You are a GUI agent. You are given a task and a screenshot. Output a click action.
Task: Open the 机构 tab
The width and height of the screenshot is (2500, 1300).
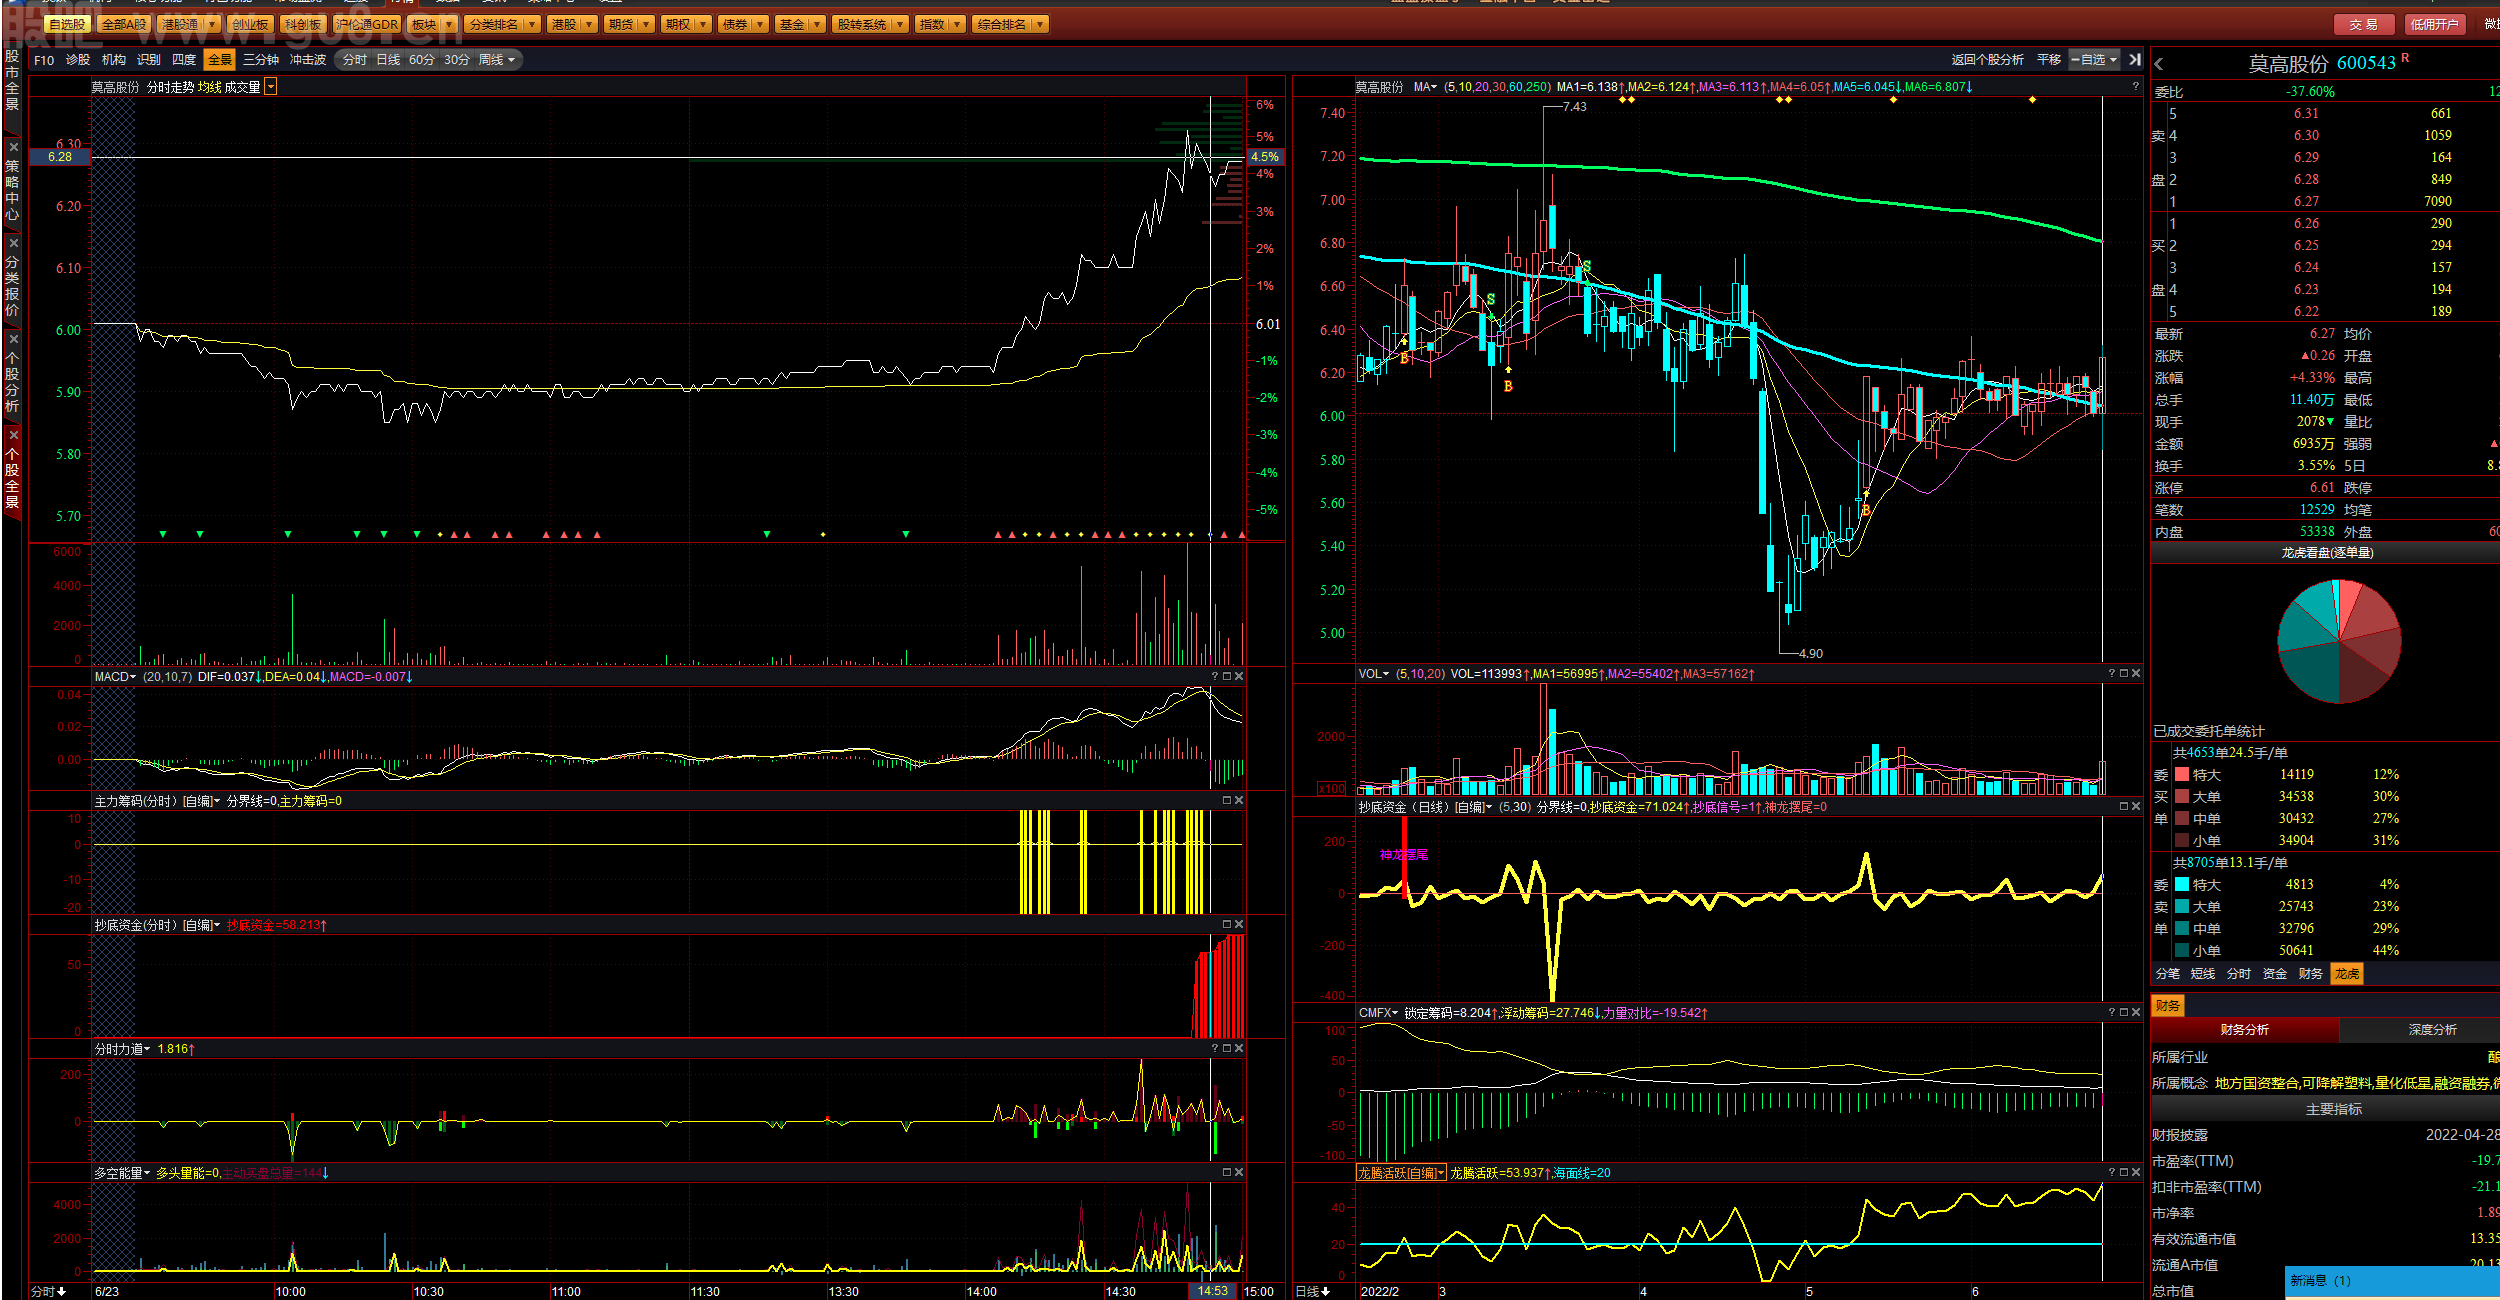(x=114, y=60)
